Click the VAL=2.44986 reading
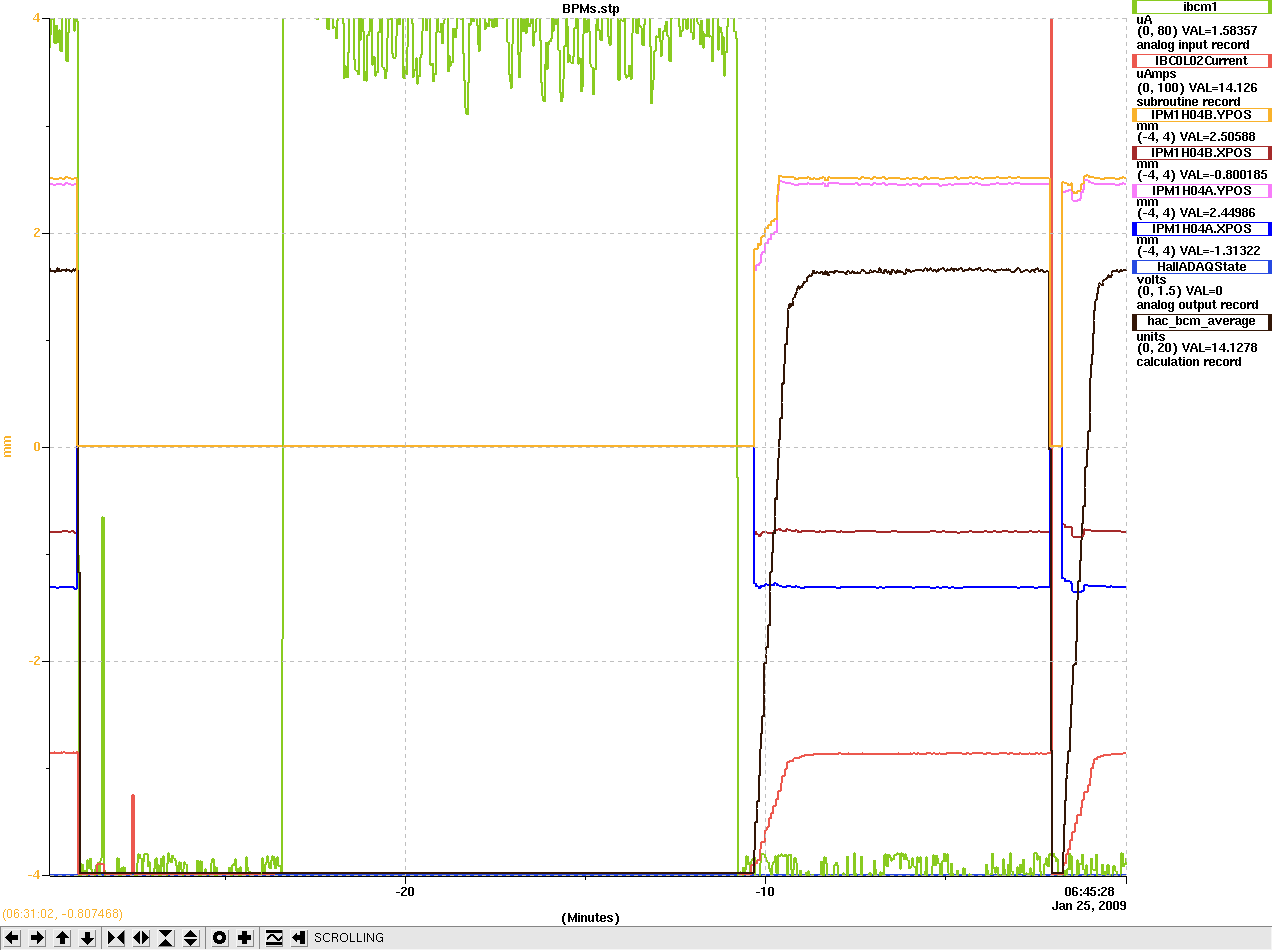 [1220, 213]
